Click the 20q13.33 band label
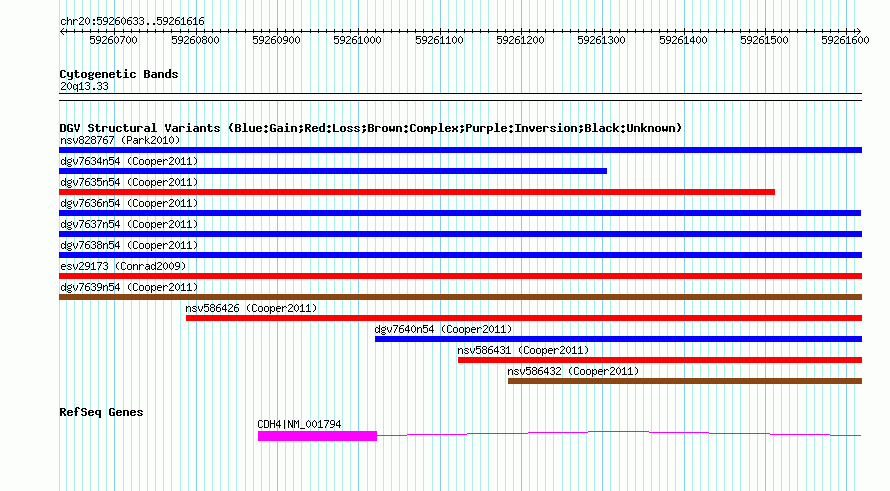890x491 pixels. coord(84,86)
